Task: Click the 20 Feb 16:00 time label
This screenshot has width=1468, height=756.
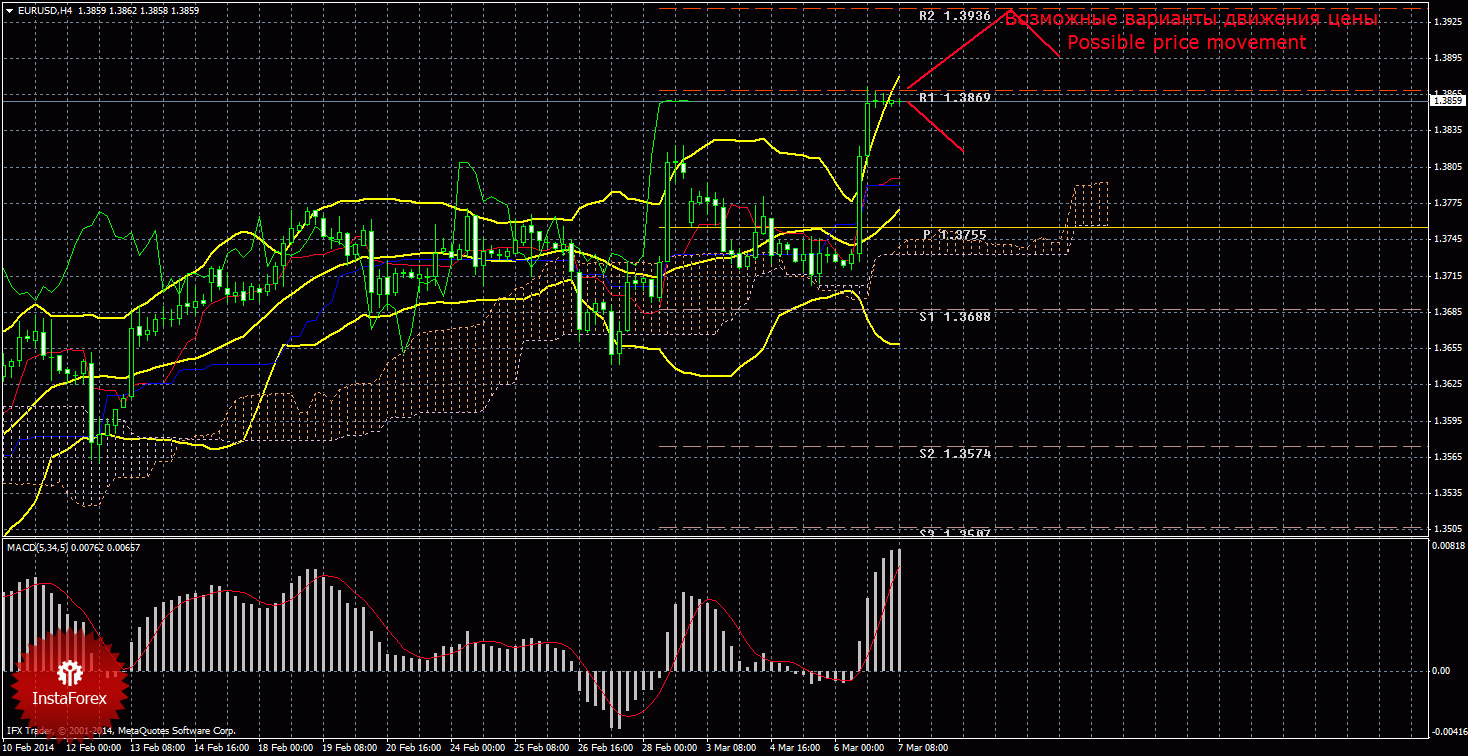Action: click(414, 748)
